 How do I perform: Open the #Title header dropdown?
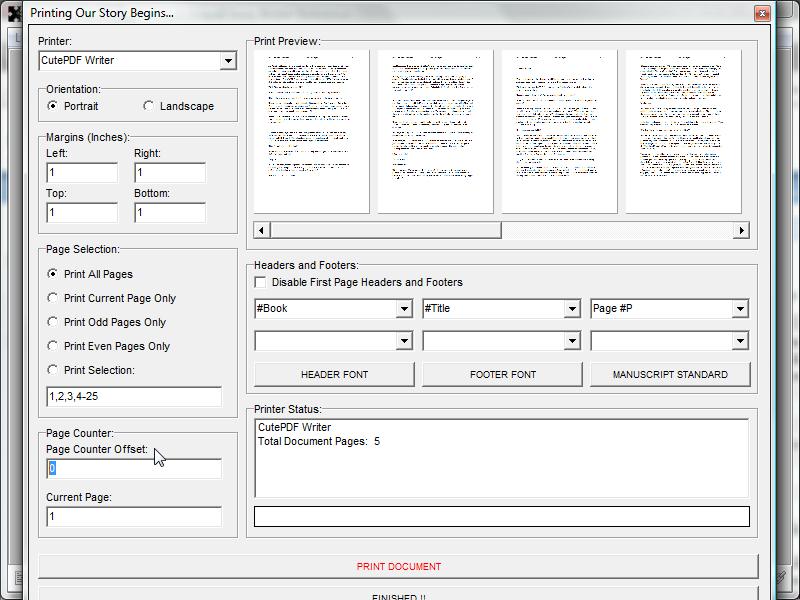(x=572, y=309)
